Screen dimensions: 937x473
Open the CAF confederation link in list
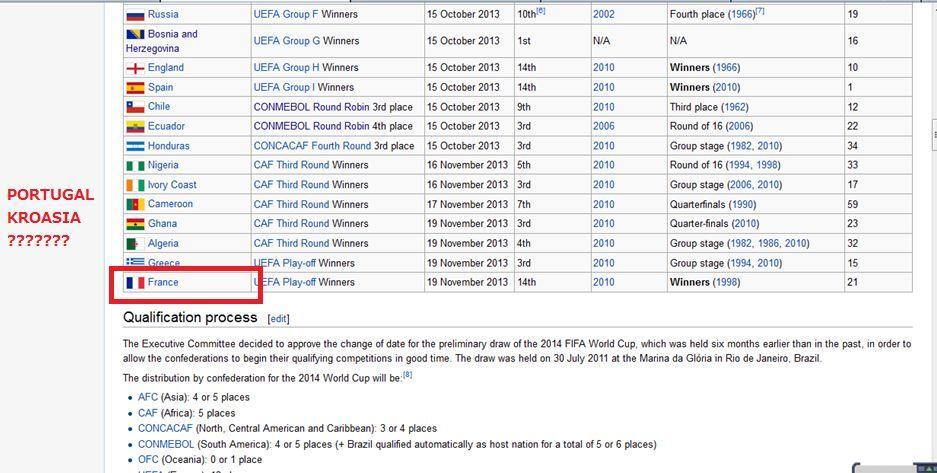tap(148, 413)
